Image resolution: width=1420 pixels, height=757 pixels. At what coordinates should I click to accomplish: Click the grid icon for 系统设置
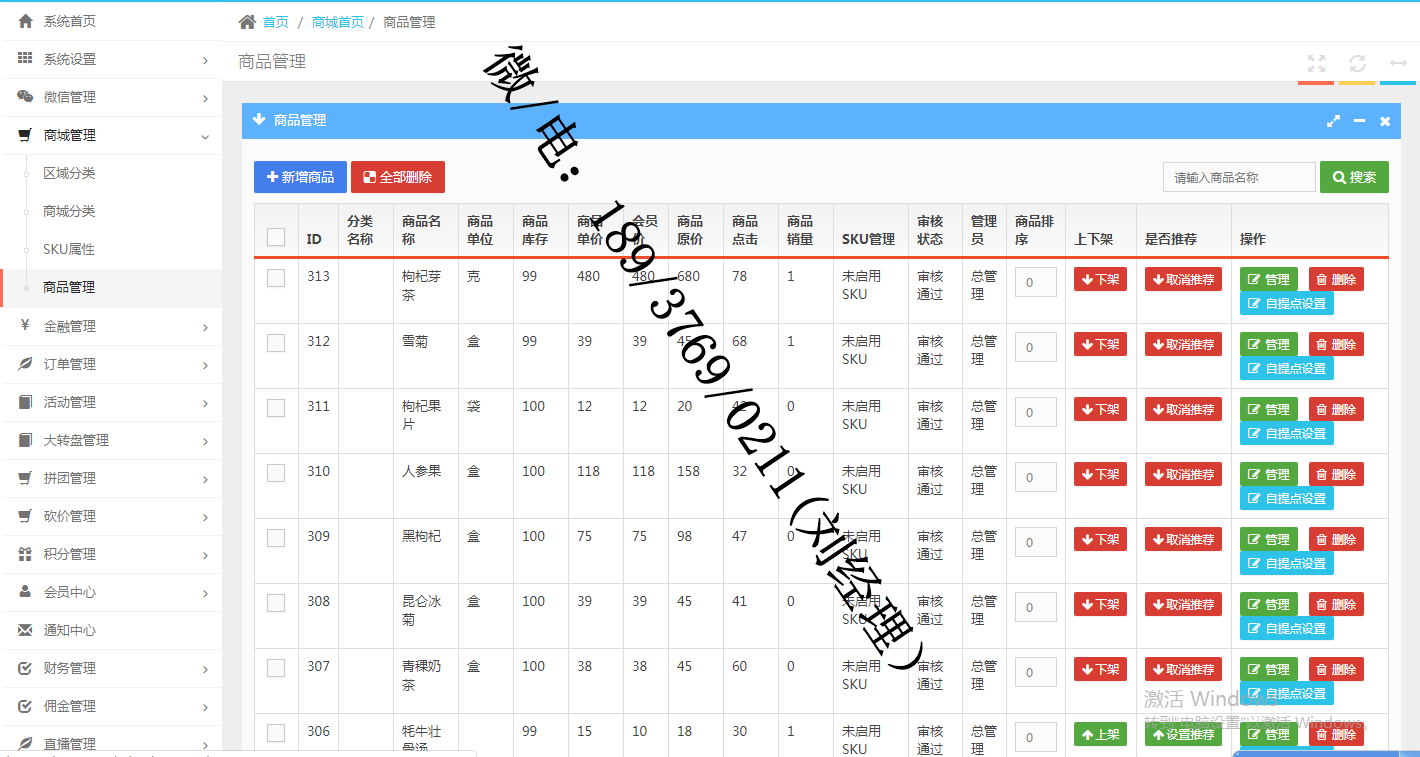click(x=26, y=59)
